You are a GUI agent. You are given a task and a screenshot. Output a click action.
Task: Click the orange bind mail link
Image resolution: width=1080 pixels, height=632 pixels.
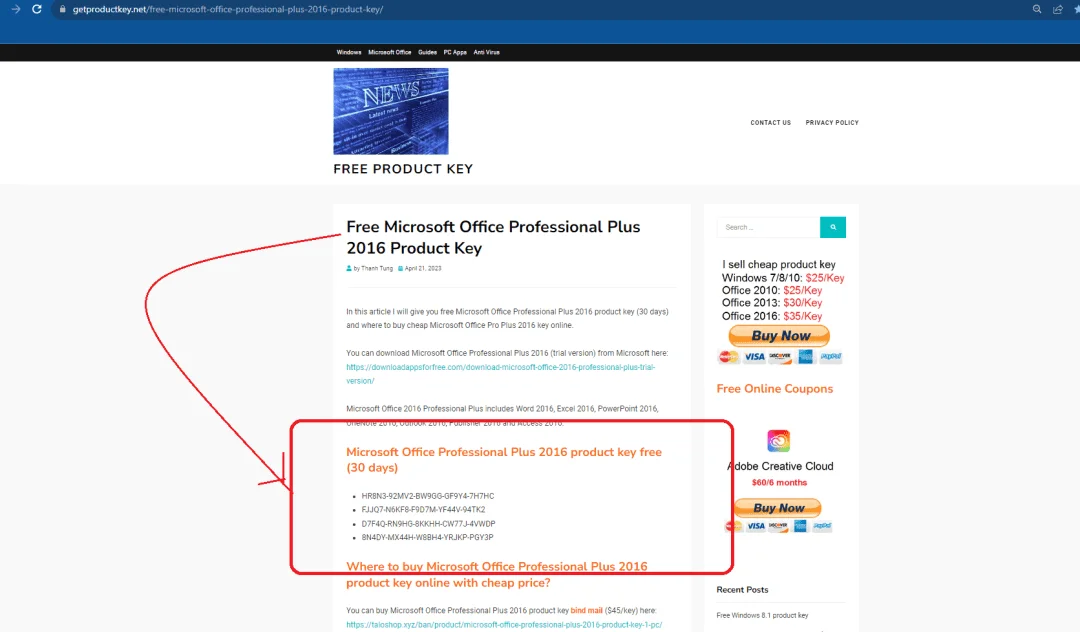click(x=586, y=611)
